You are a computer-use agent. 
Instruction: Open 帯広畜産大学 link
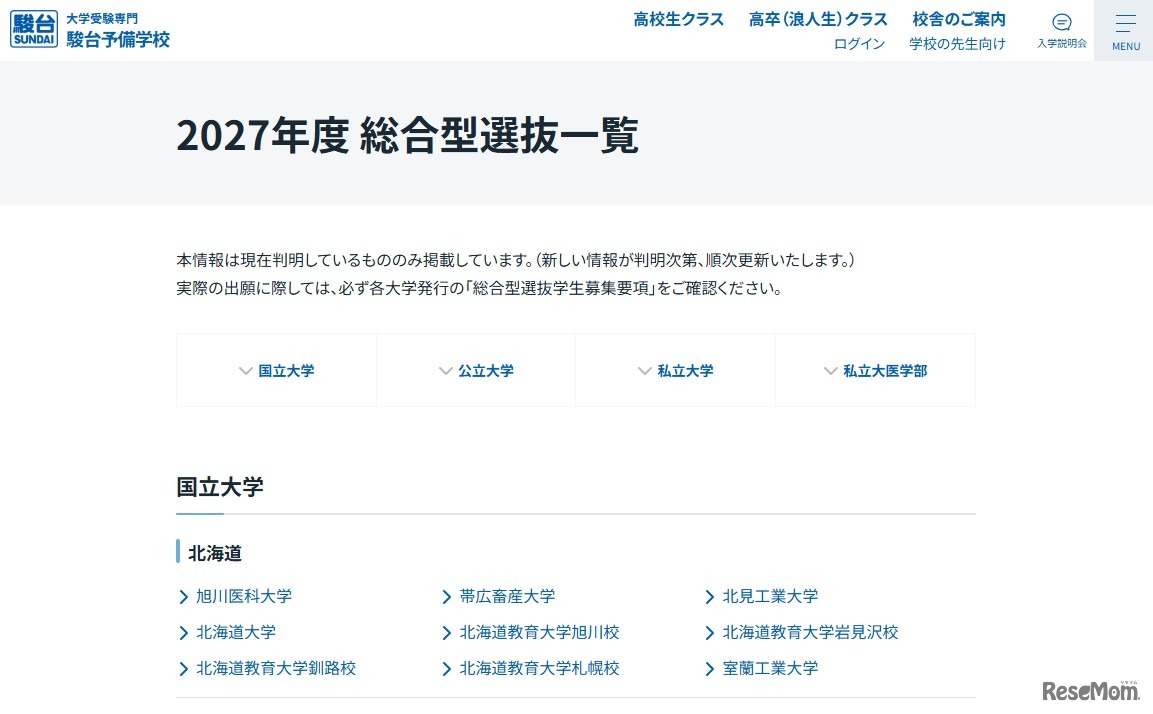[x=507, y=596]
